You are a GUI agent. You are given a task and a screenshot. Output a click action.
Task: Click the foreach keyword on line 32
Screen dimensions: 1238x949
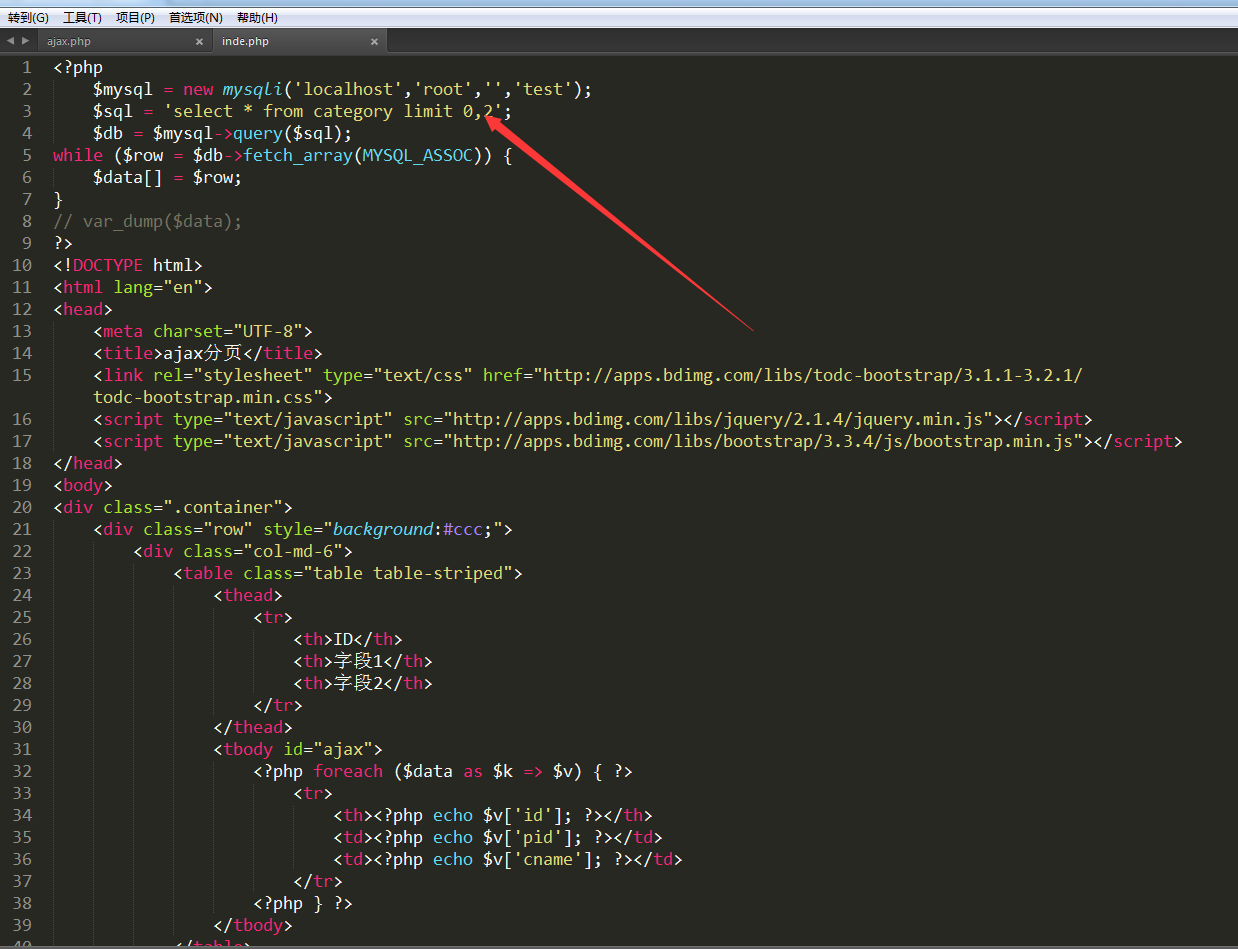coord(348,771)
